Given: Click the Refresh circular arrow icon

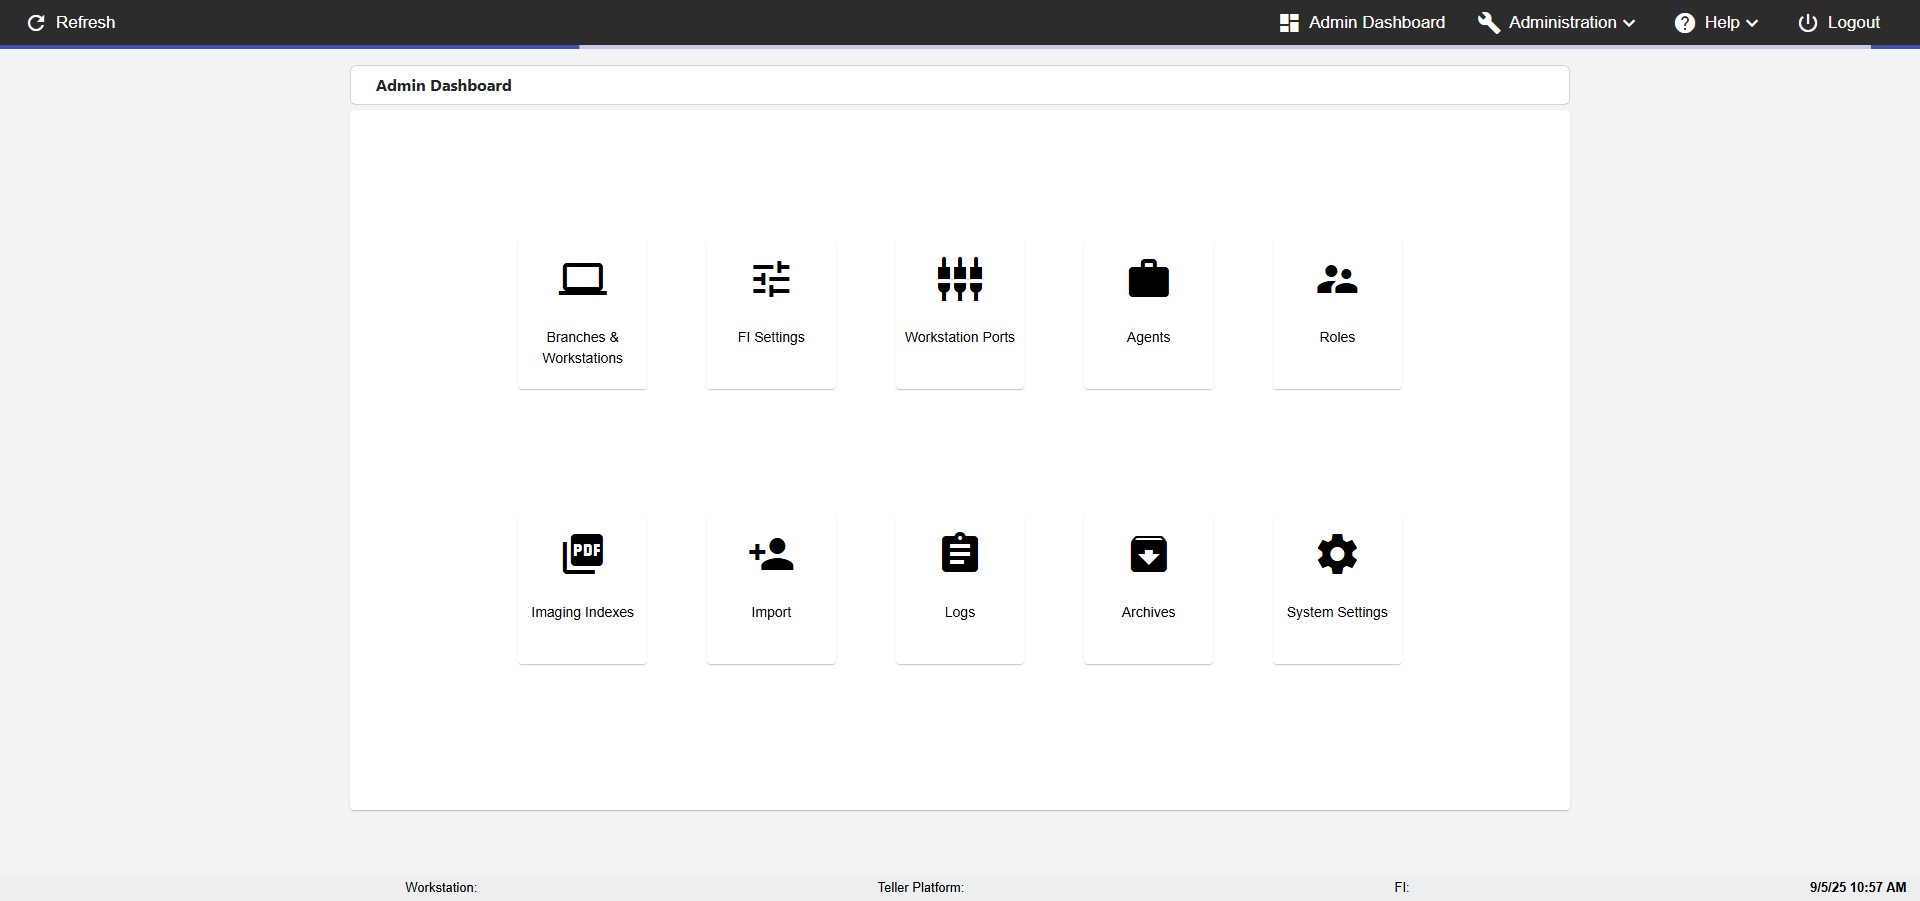Looking at the screenshot, I should pyautogui.click(x=36, y=22).
